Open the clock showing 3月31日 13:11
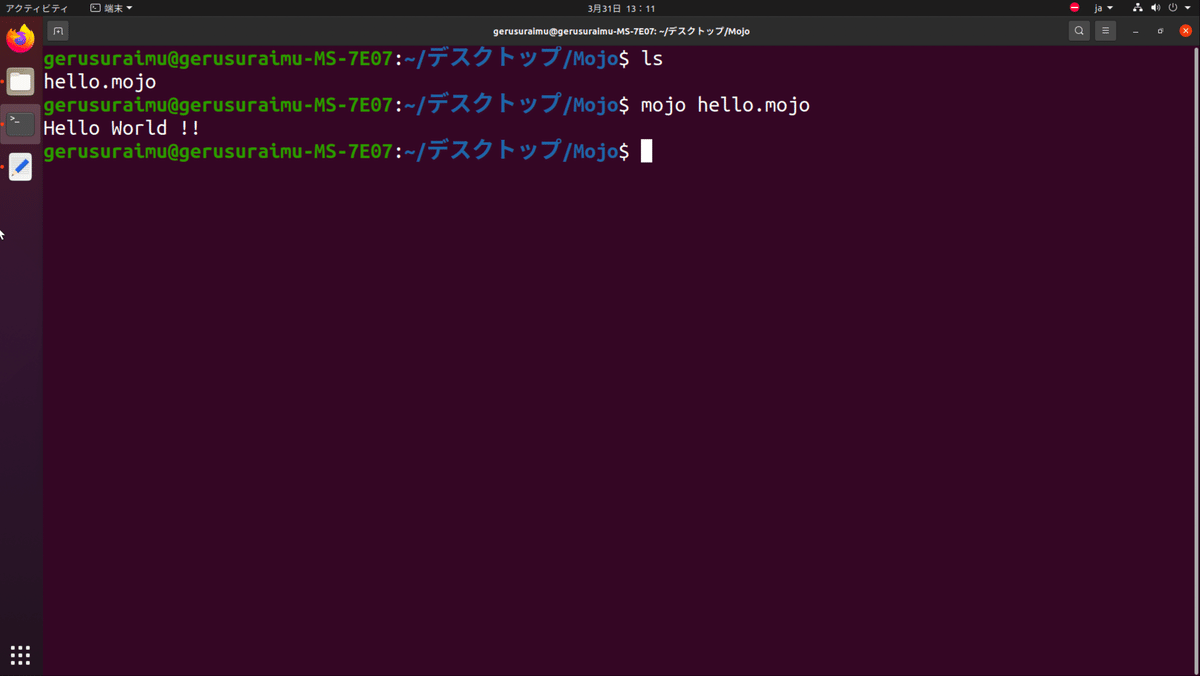 point(621,8)
